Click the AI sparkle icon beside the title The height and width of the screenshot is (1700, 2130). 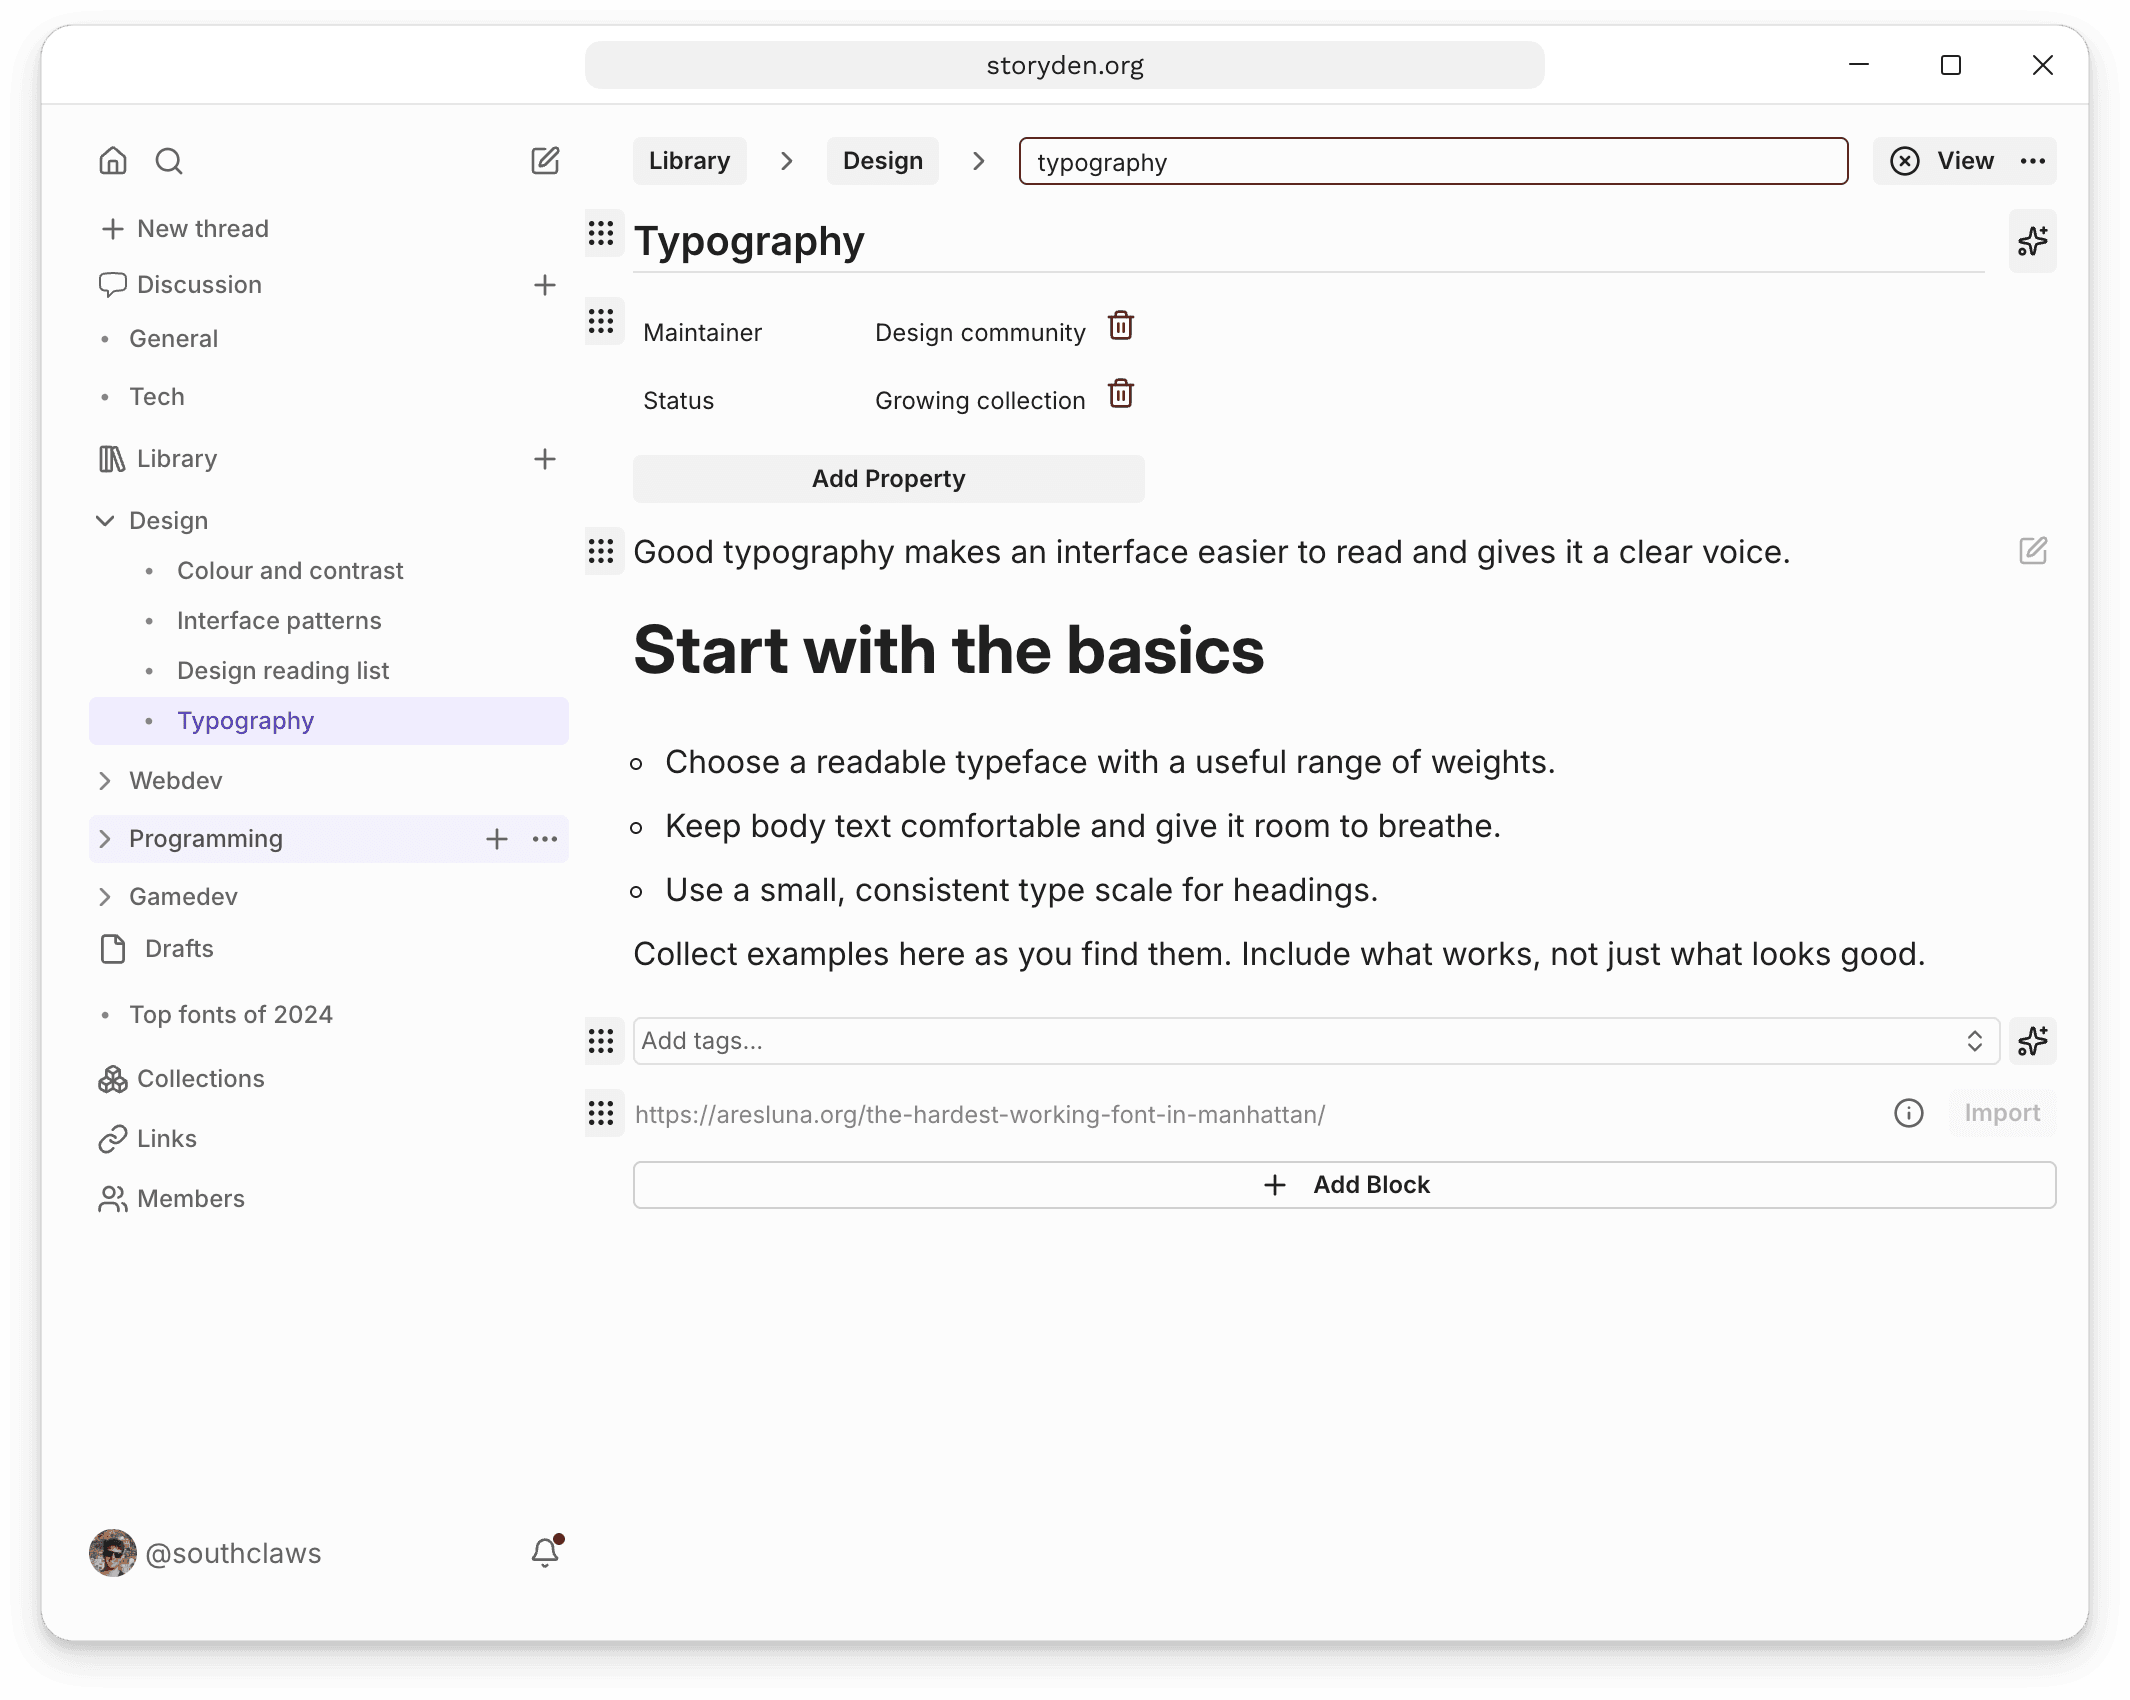2033,241
